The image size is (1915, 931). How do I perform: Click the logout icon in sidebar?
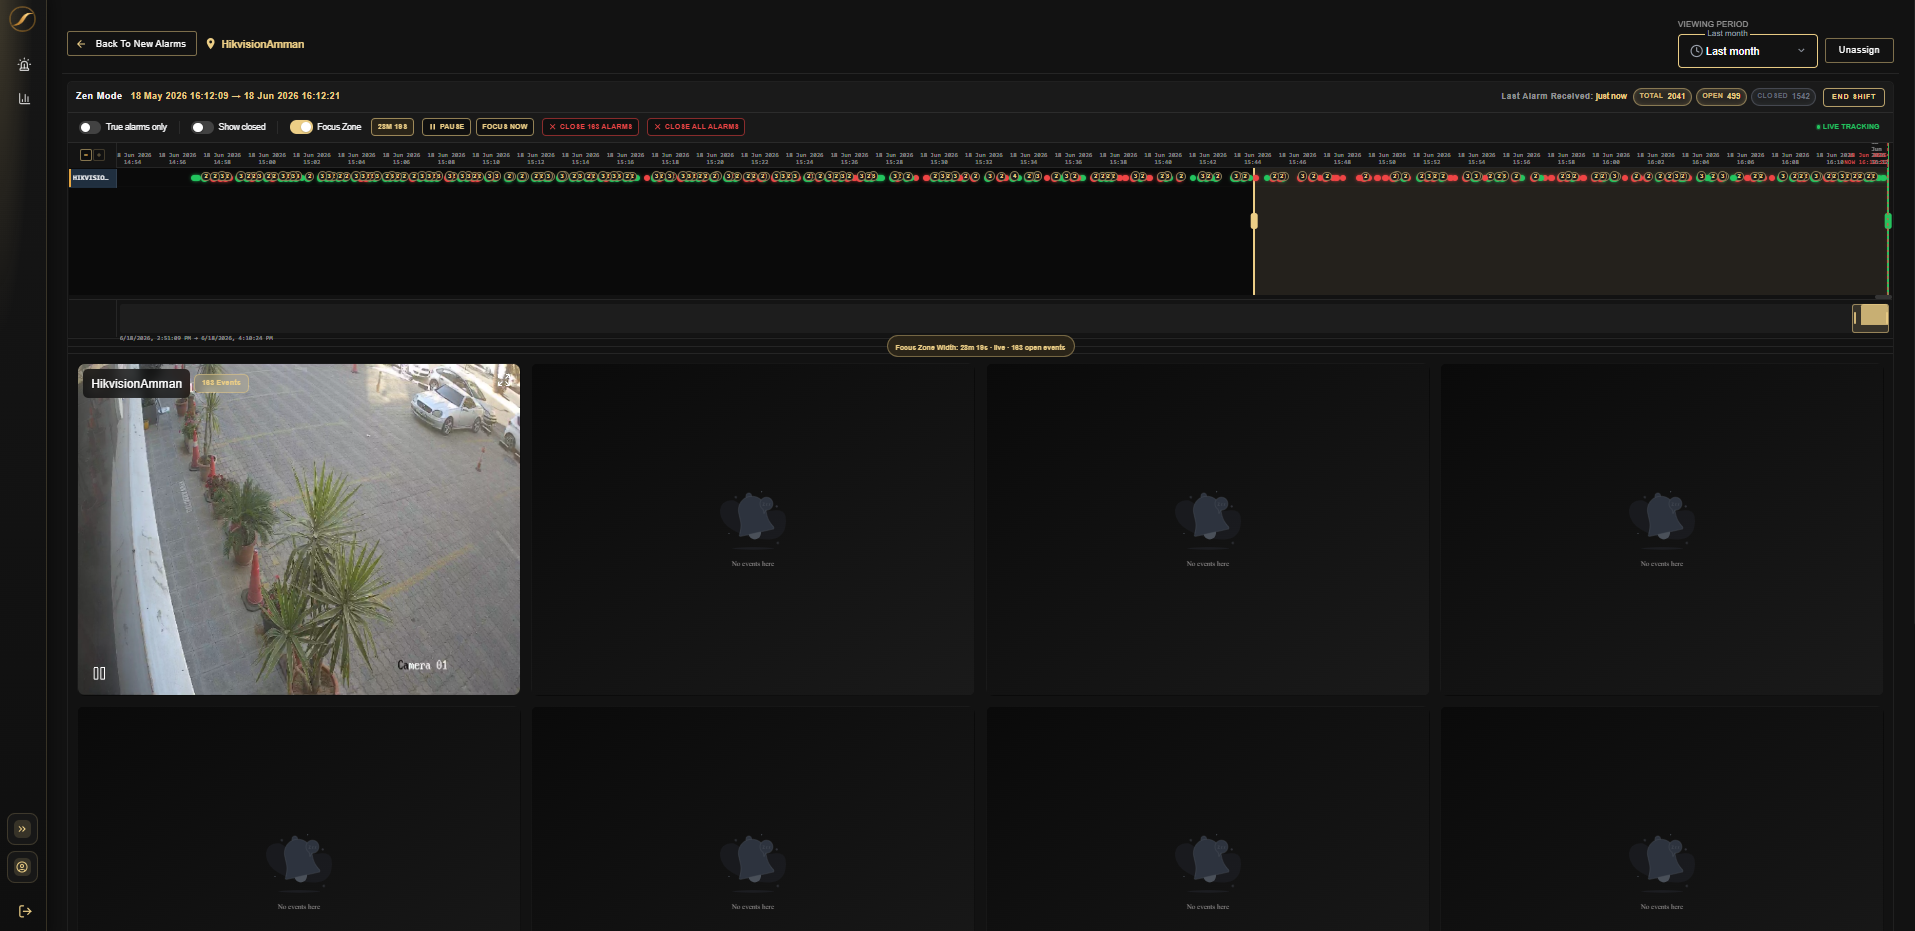(x=25, y=911)
